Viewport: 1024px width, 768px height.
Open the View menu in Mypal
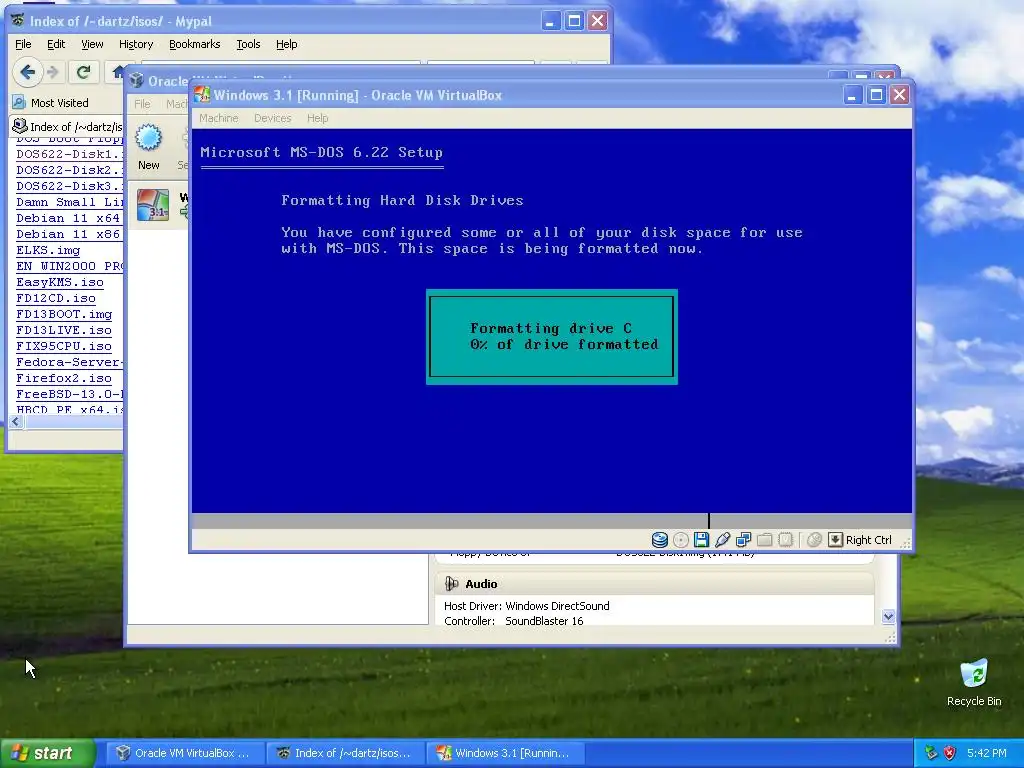click(92, 44)
